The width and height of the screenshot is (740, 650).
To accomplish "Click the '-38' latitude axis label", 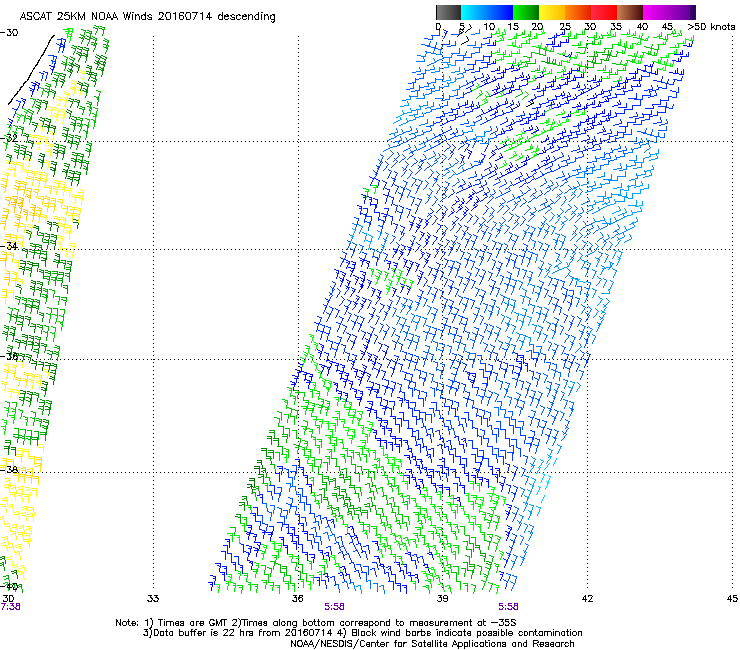I will (9, 469).
